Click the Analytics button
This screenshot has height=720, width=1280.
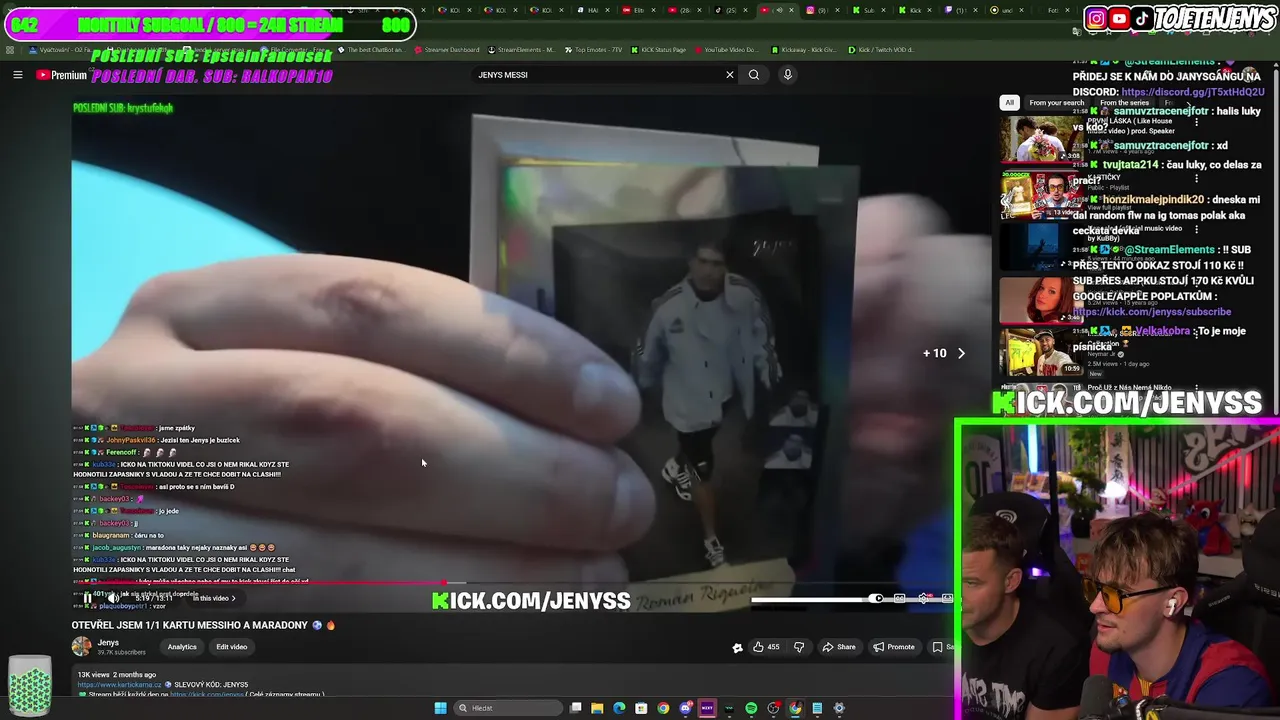(182, 647)
